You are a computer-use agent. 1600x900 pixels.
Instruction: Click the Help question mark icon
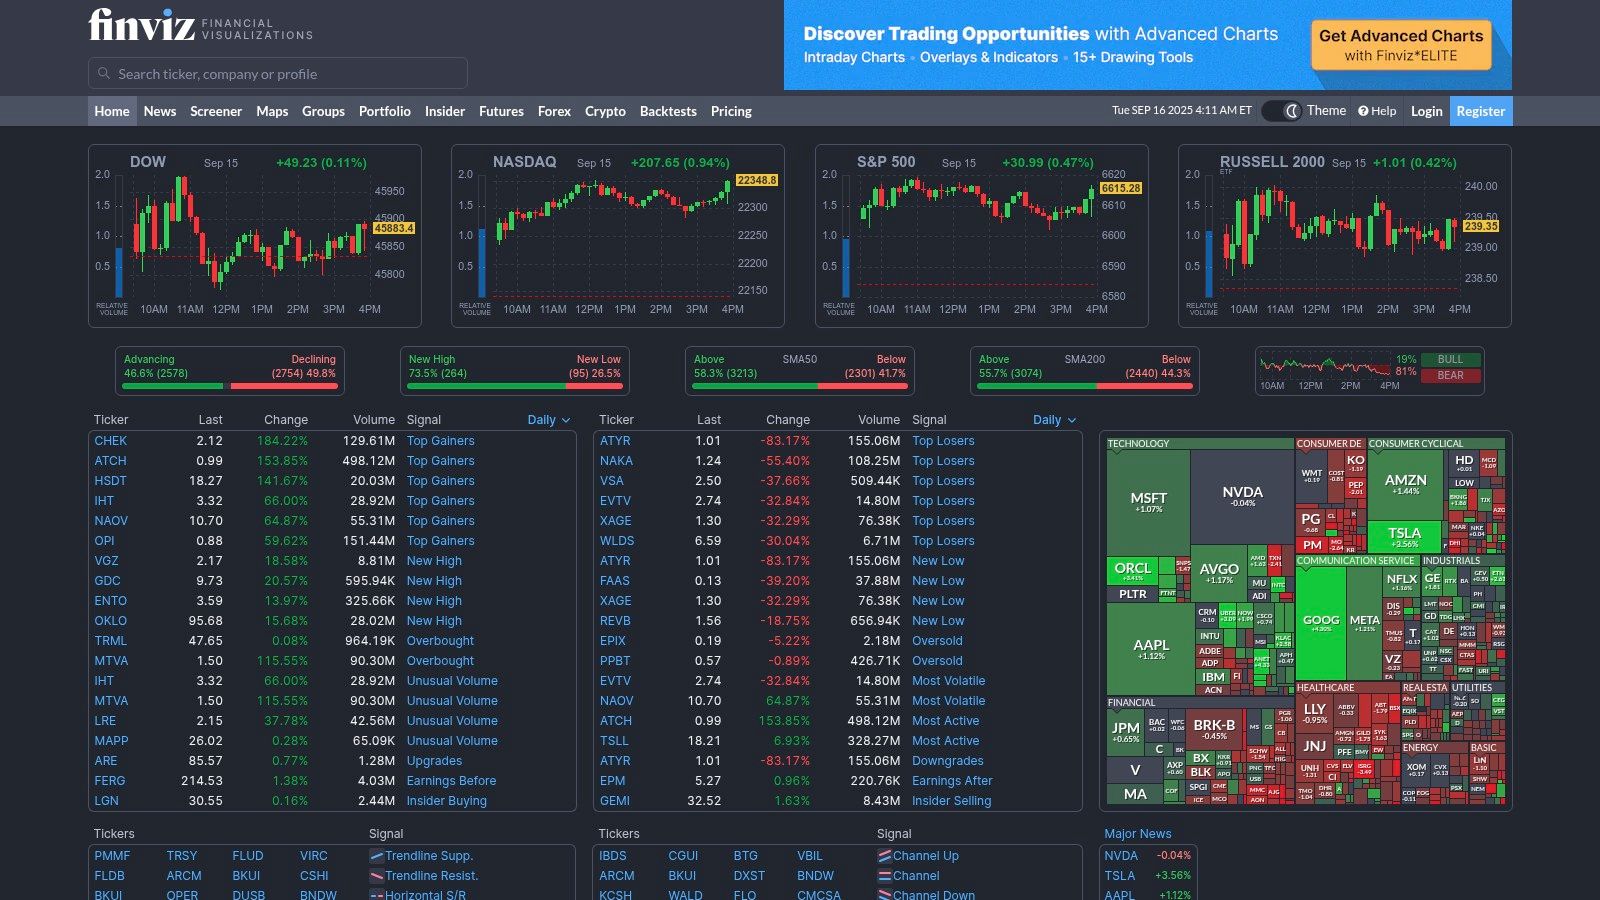(x=1363, y=111)
